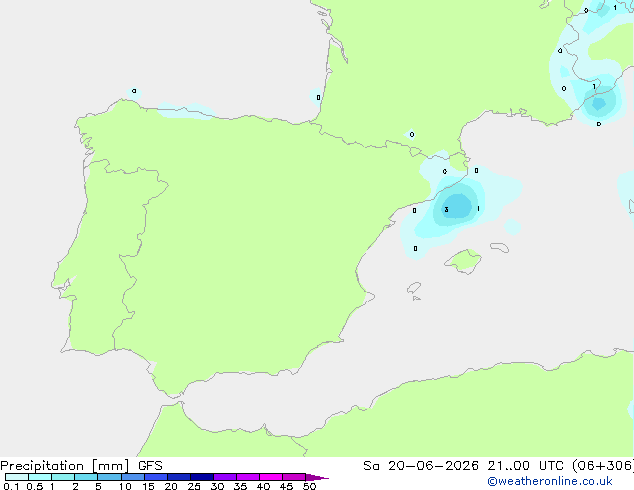The height and width of the screenshot is (490, 634).
Task: Select the 5–10 mm legend color swatch
Action: (109, 477)
